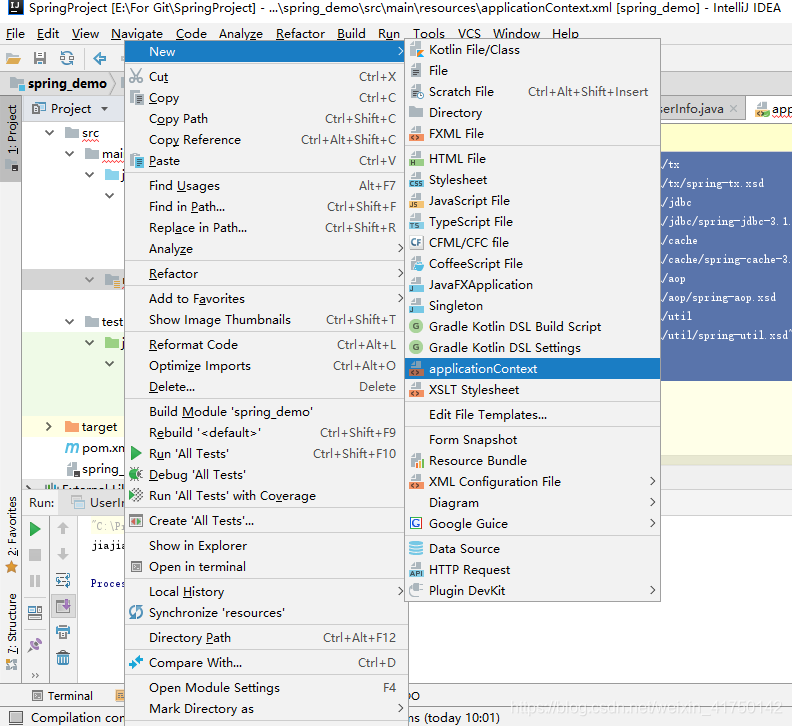The height and width of the screenshot is (726, 792).
Task: Choose HTML File in New submenu
Action: (x=532, y=159)
